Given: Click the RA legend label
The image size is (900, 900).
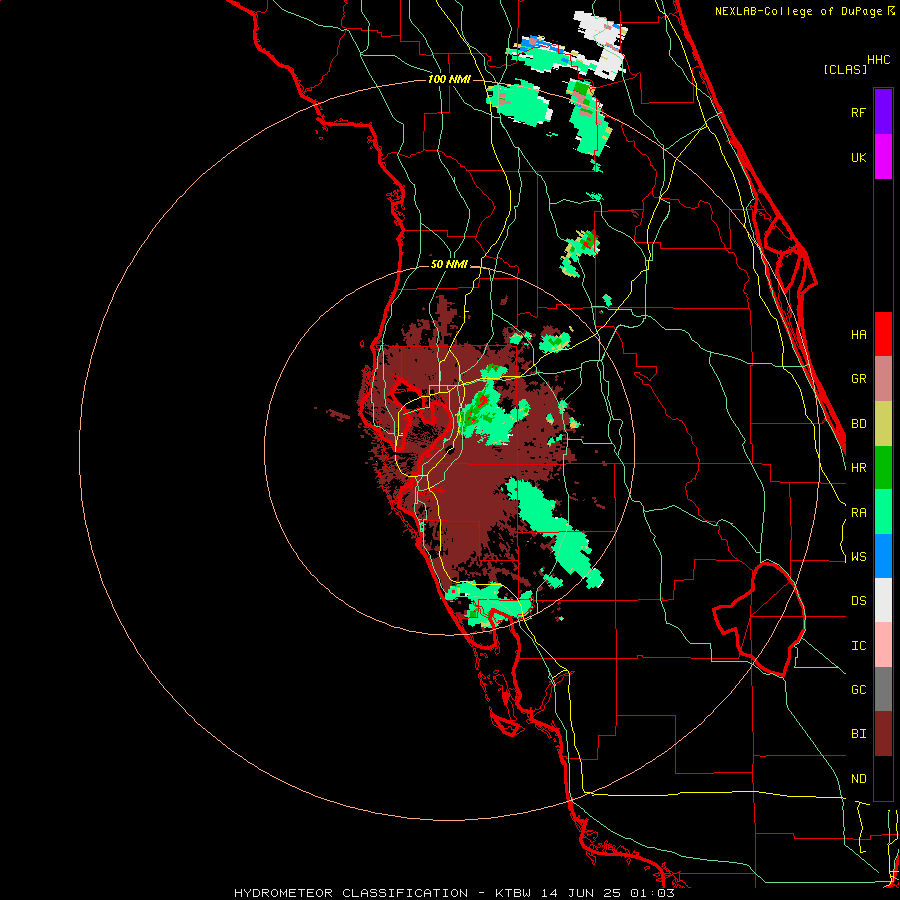Looking at the screenshot, I should coord(858,513).
